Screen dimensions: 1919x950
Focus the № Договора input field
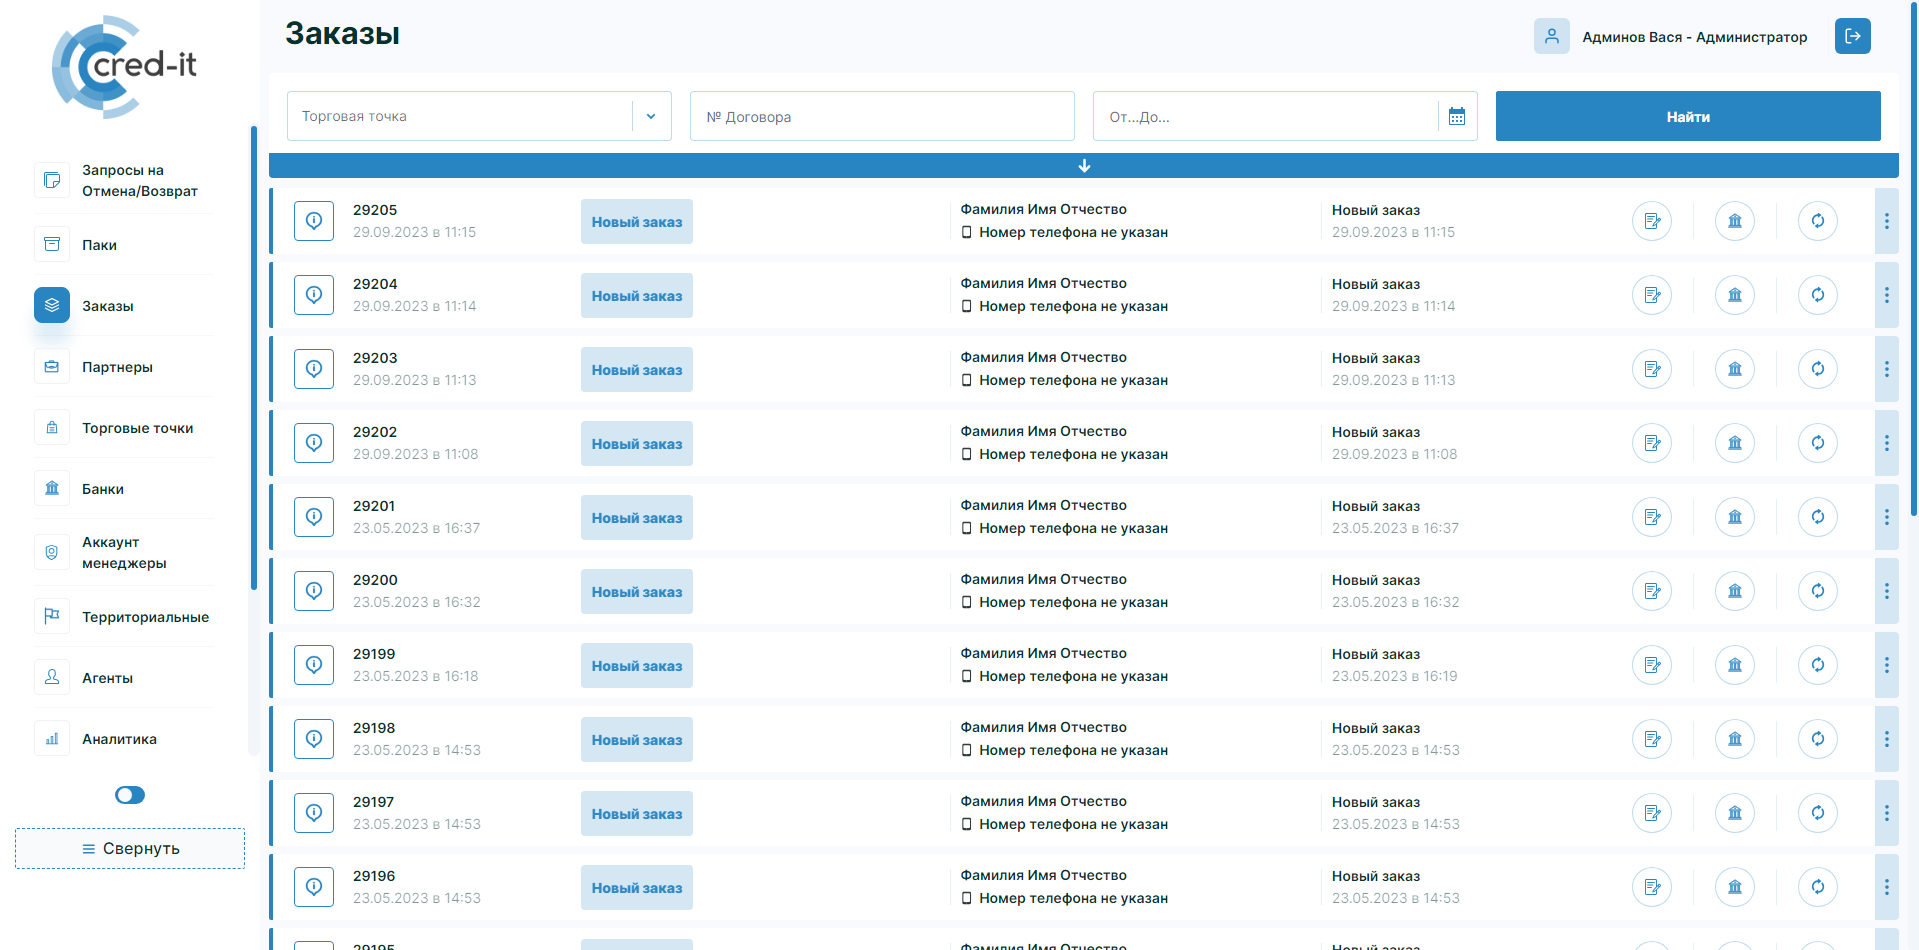tap(881, 117)
